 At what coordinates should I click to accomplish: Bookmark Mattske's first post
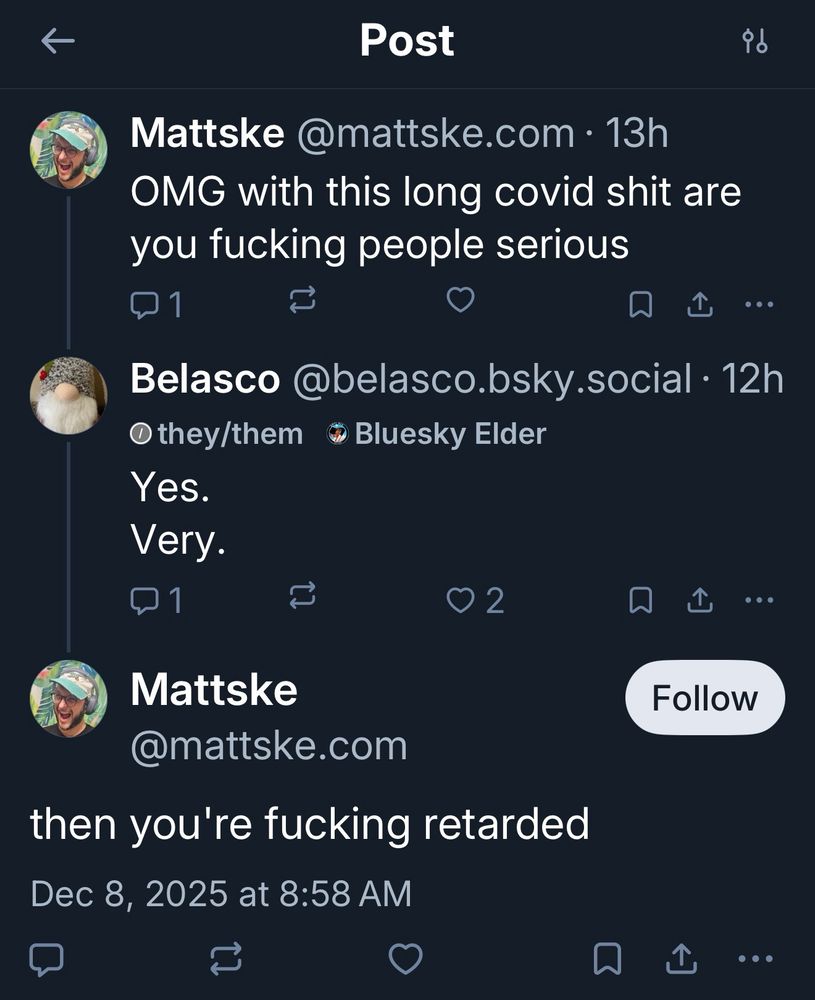(640, 303)
